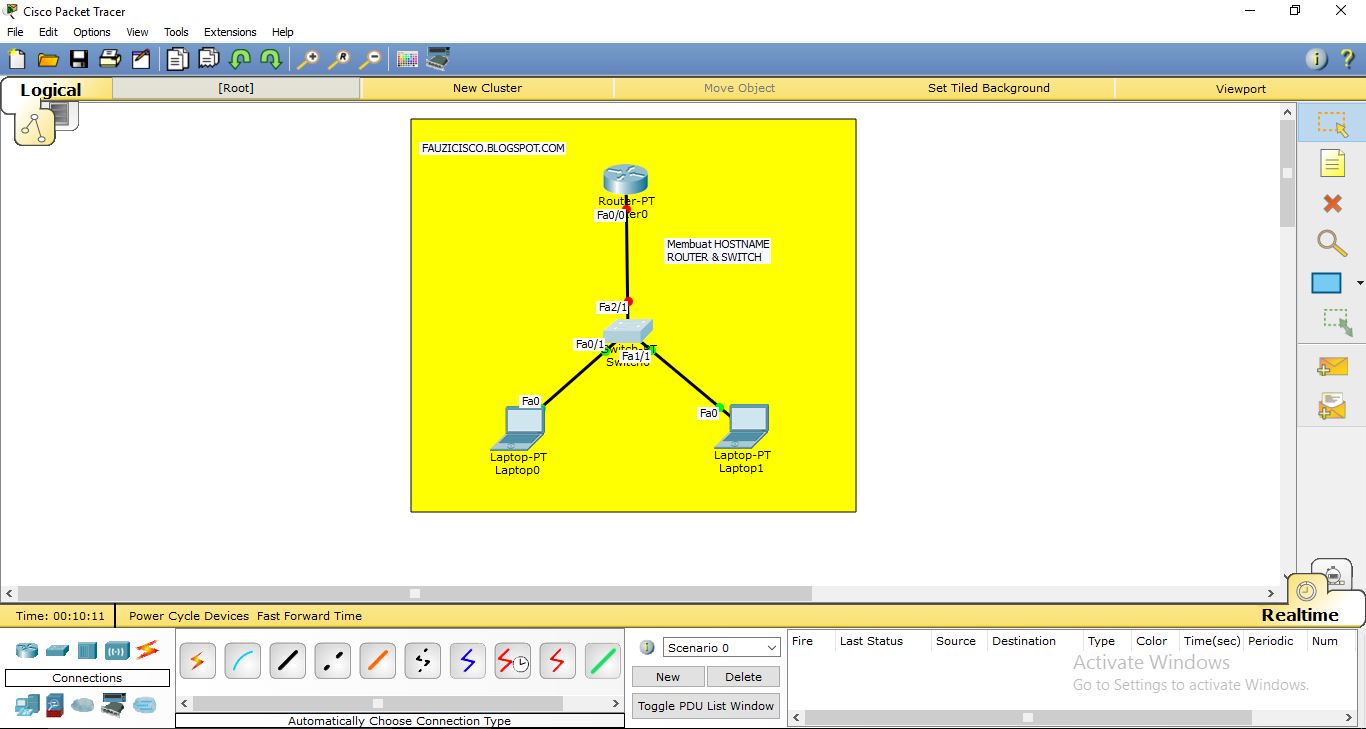The width and height of the screenshot is (1366, 729).
Task: Select the Console cable connection type
Action: [242, 660]
